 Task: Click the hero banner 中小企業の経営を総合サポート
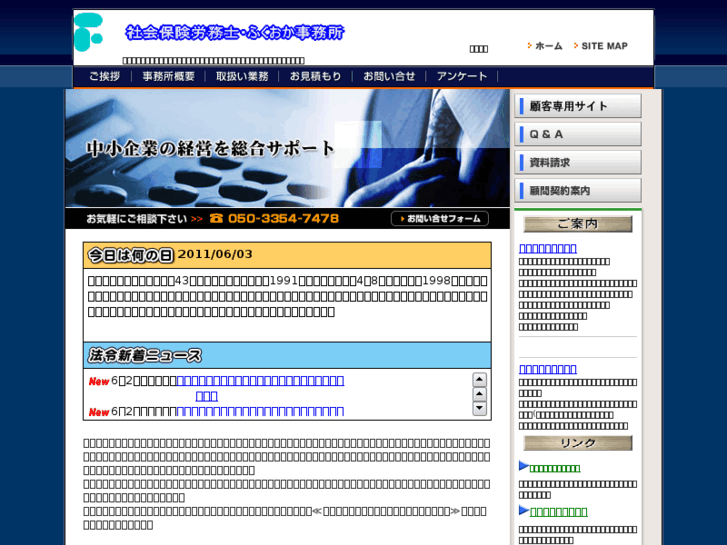pos(287,148)
